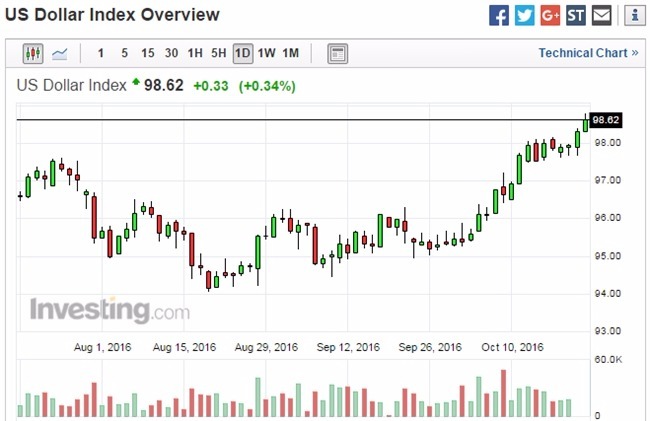
Task: Share chart on Google Plus
Action: 550,15
